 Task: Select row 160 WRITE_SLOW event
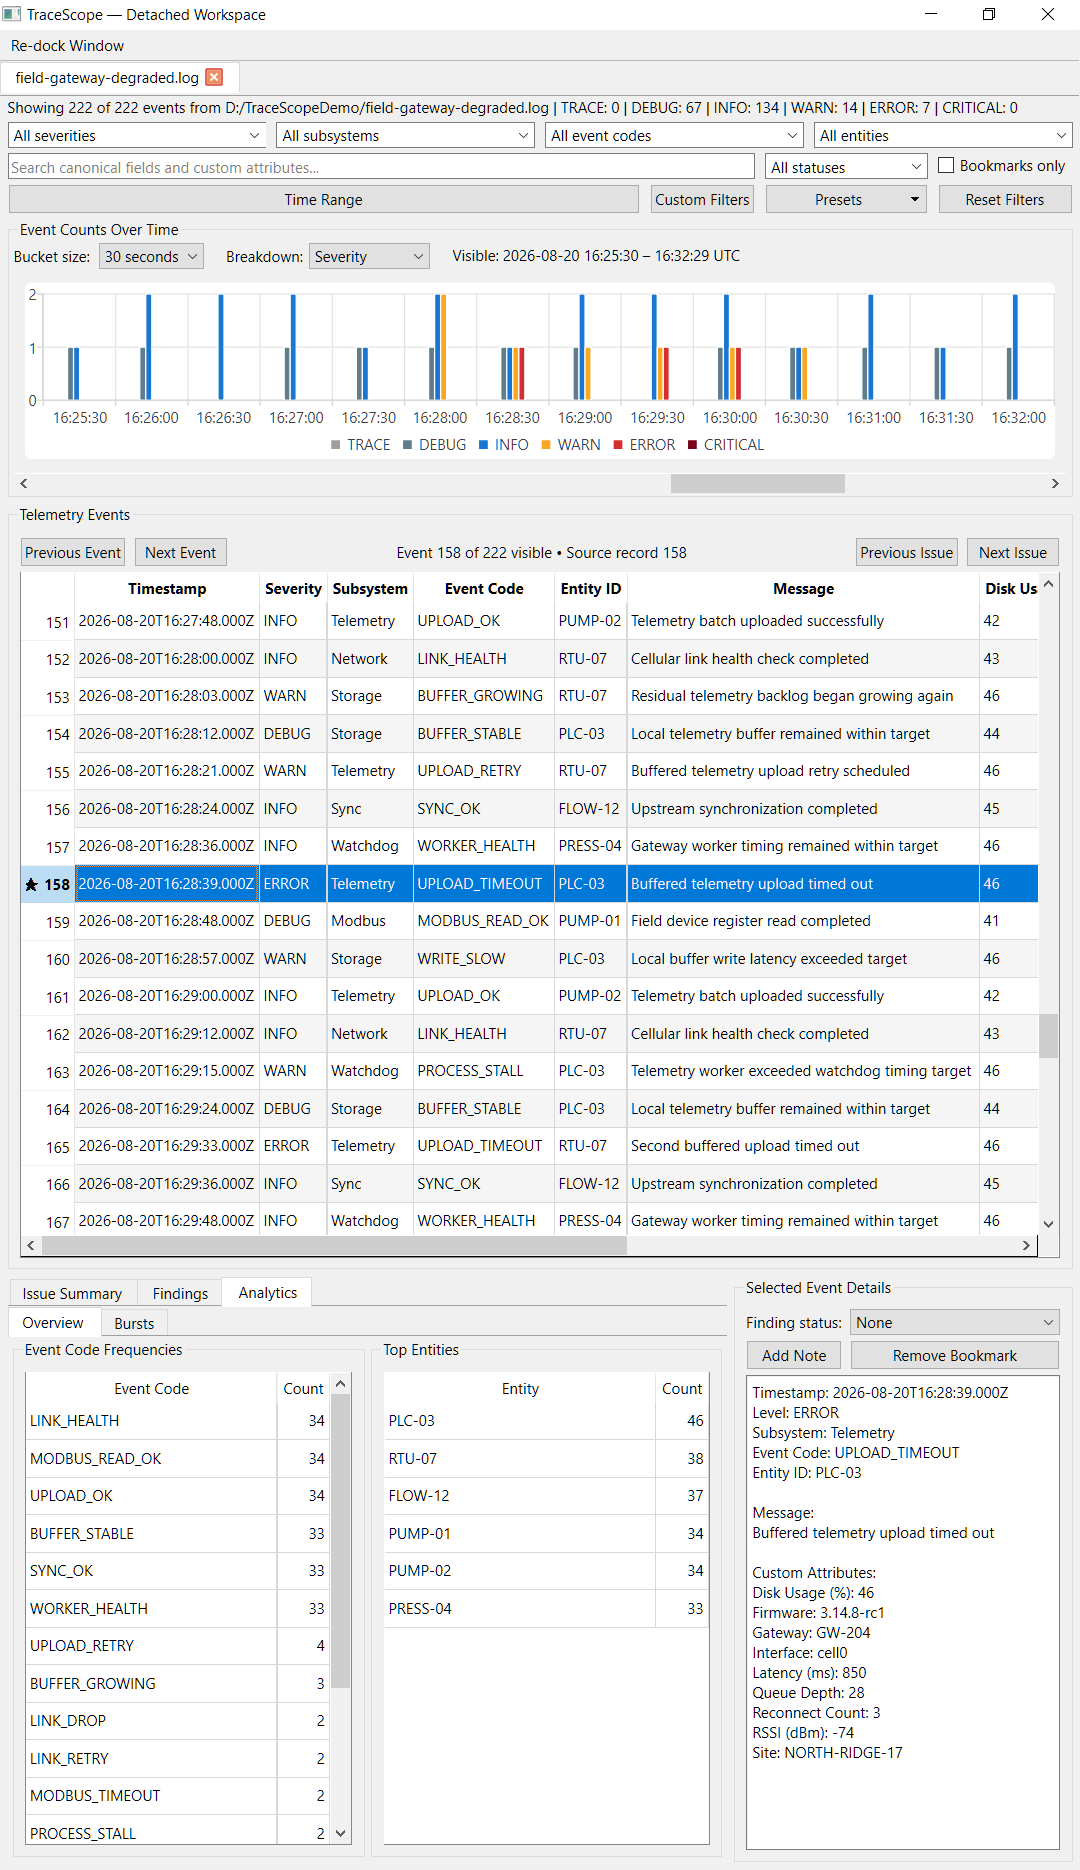point(530,959)
